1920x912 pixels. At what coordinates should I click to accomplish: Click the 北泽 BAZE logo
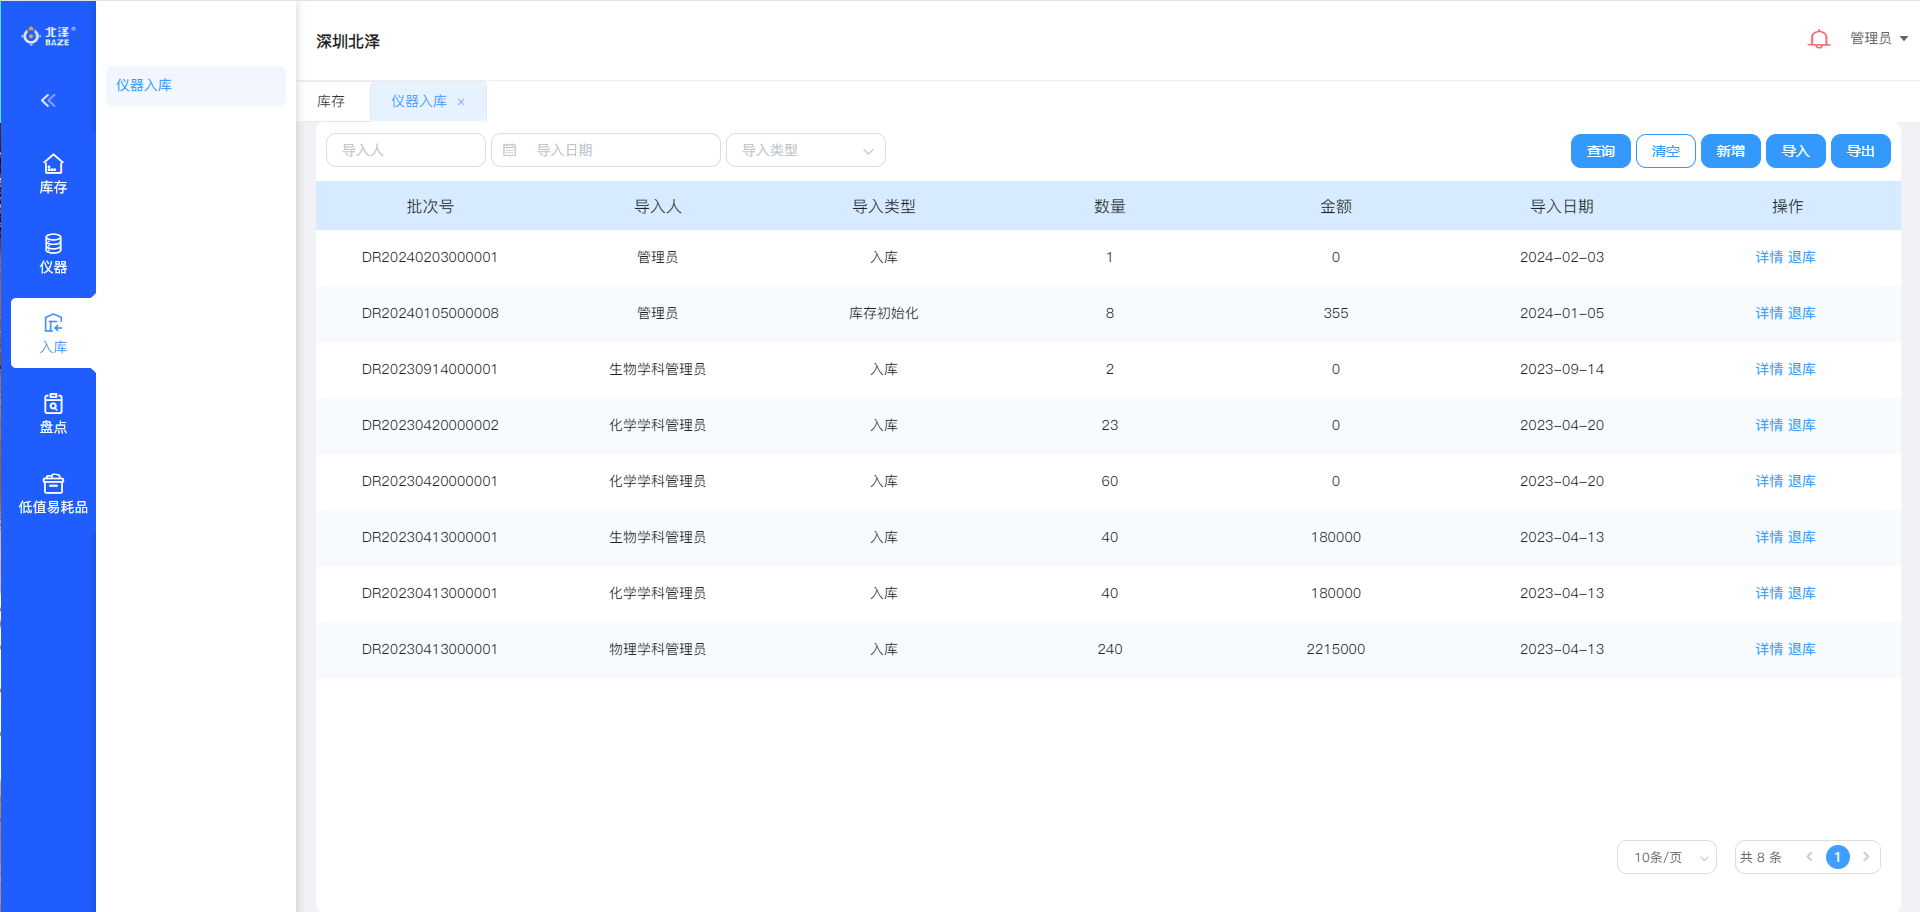pyautogui.click(x=48, y=36)
